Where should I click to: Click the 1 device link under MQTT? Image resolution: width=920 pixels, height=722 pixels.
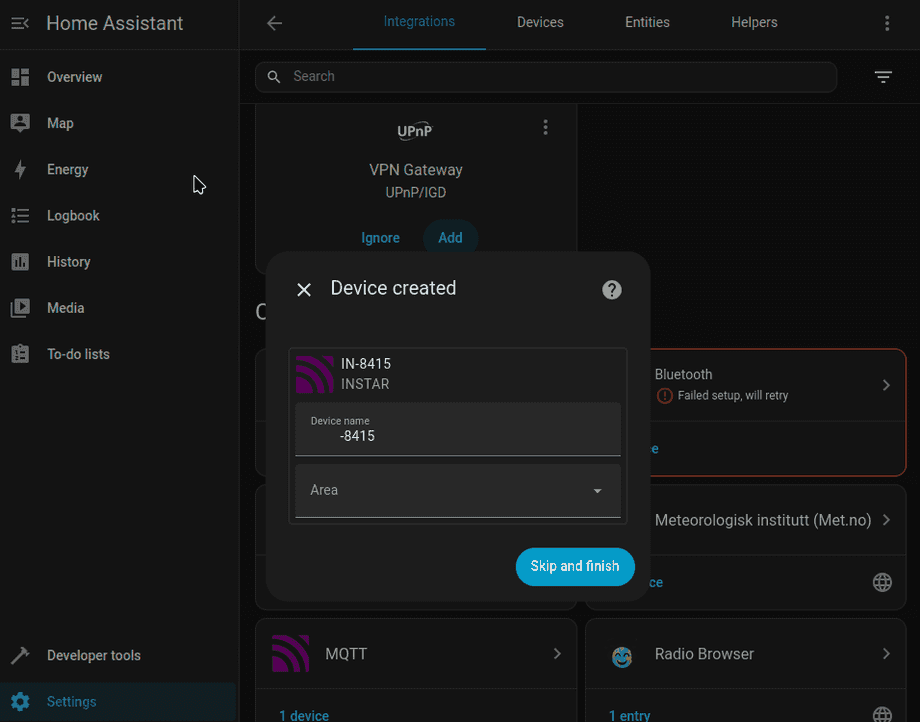(x=303, y=715)
